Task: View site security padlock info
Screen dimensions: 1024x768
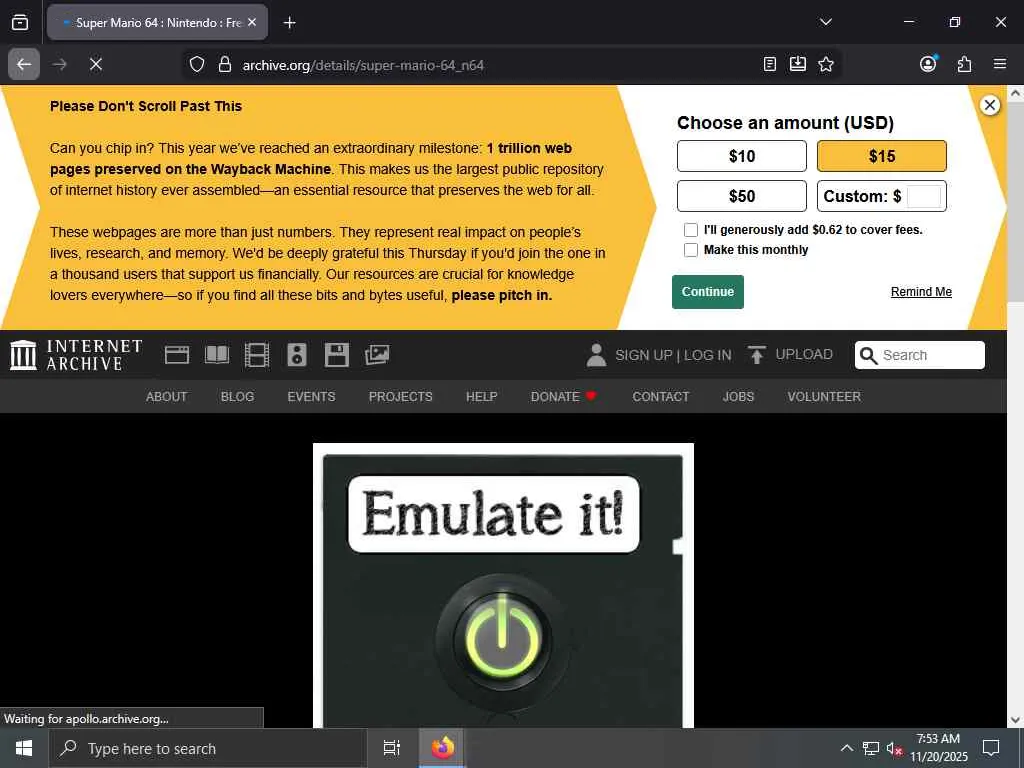Action: click(225, 64)
